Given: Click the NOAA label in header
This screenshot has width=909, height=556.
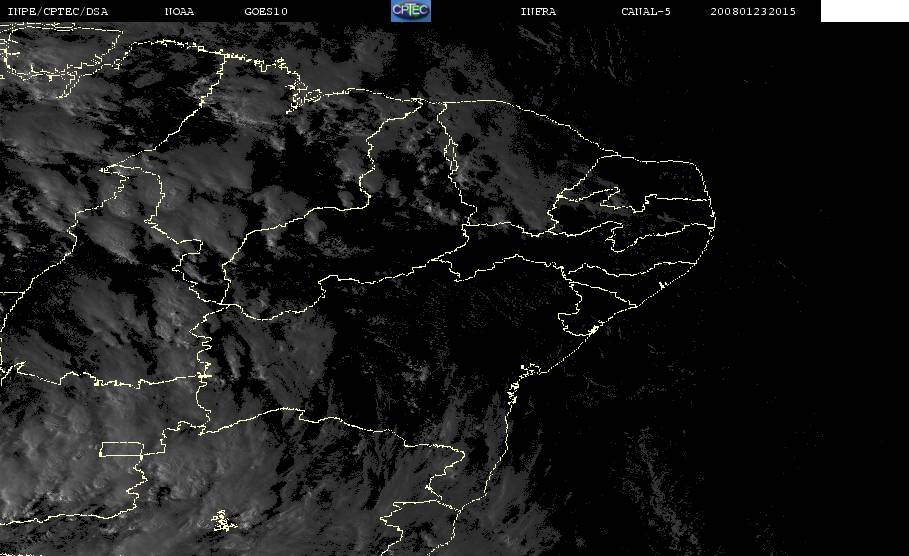Looking at the screenshot, I should (x=179, y=11).
